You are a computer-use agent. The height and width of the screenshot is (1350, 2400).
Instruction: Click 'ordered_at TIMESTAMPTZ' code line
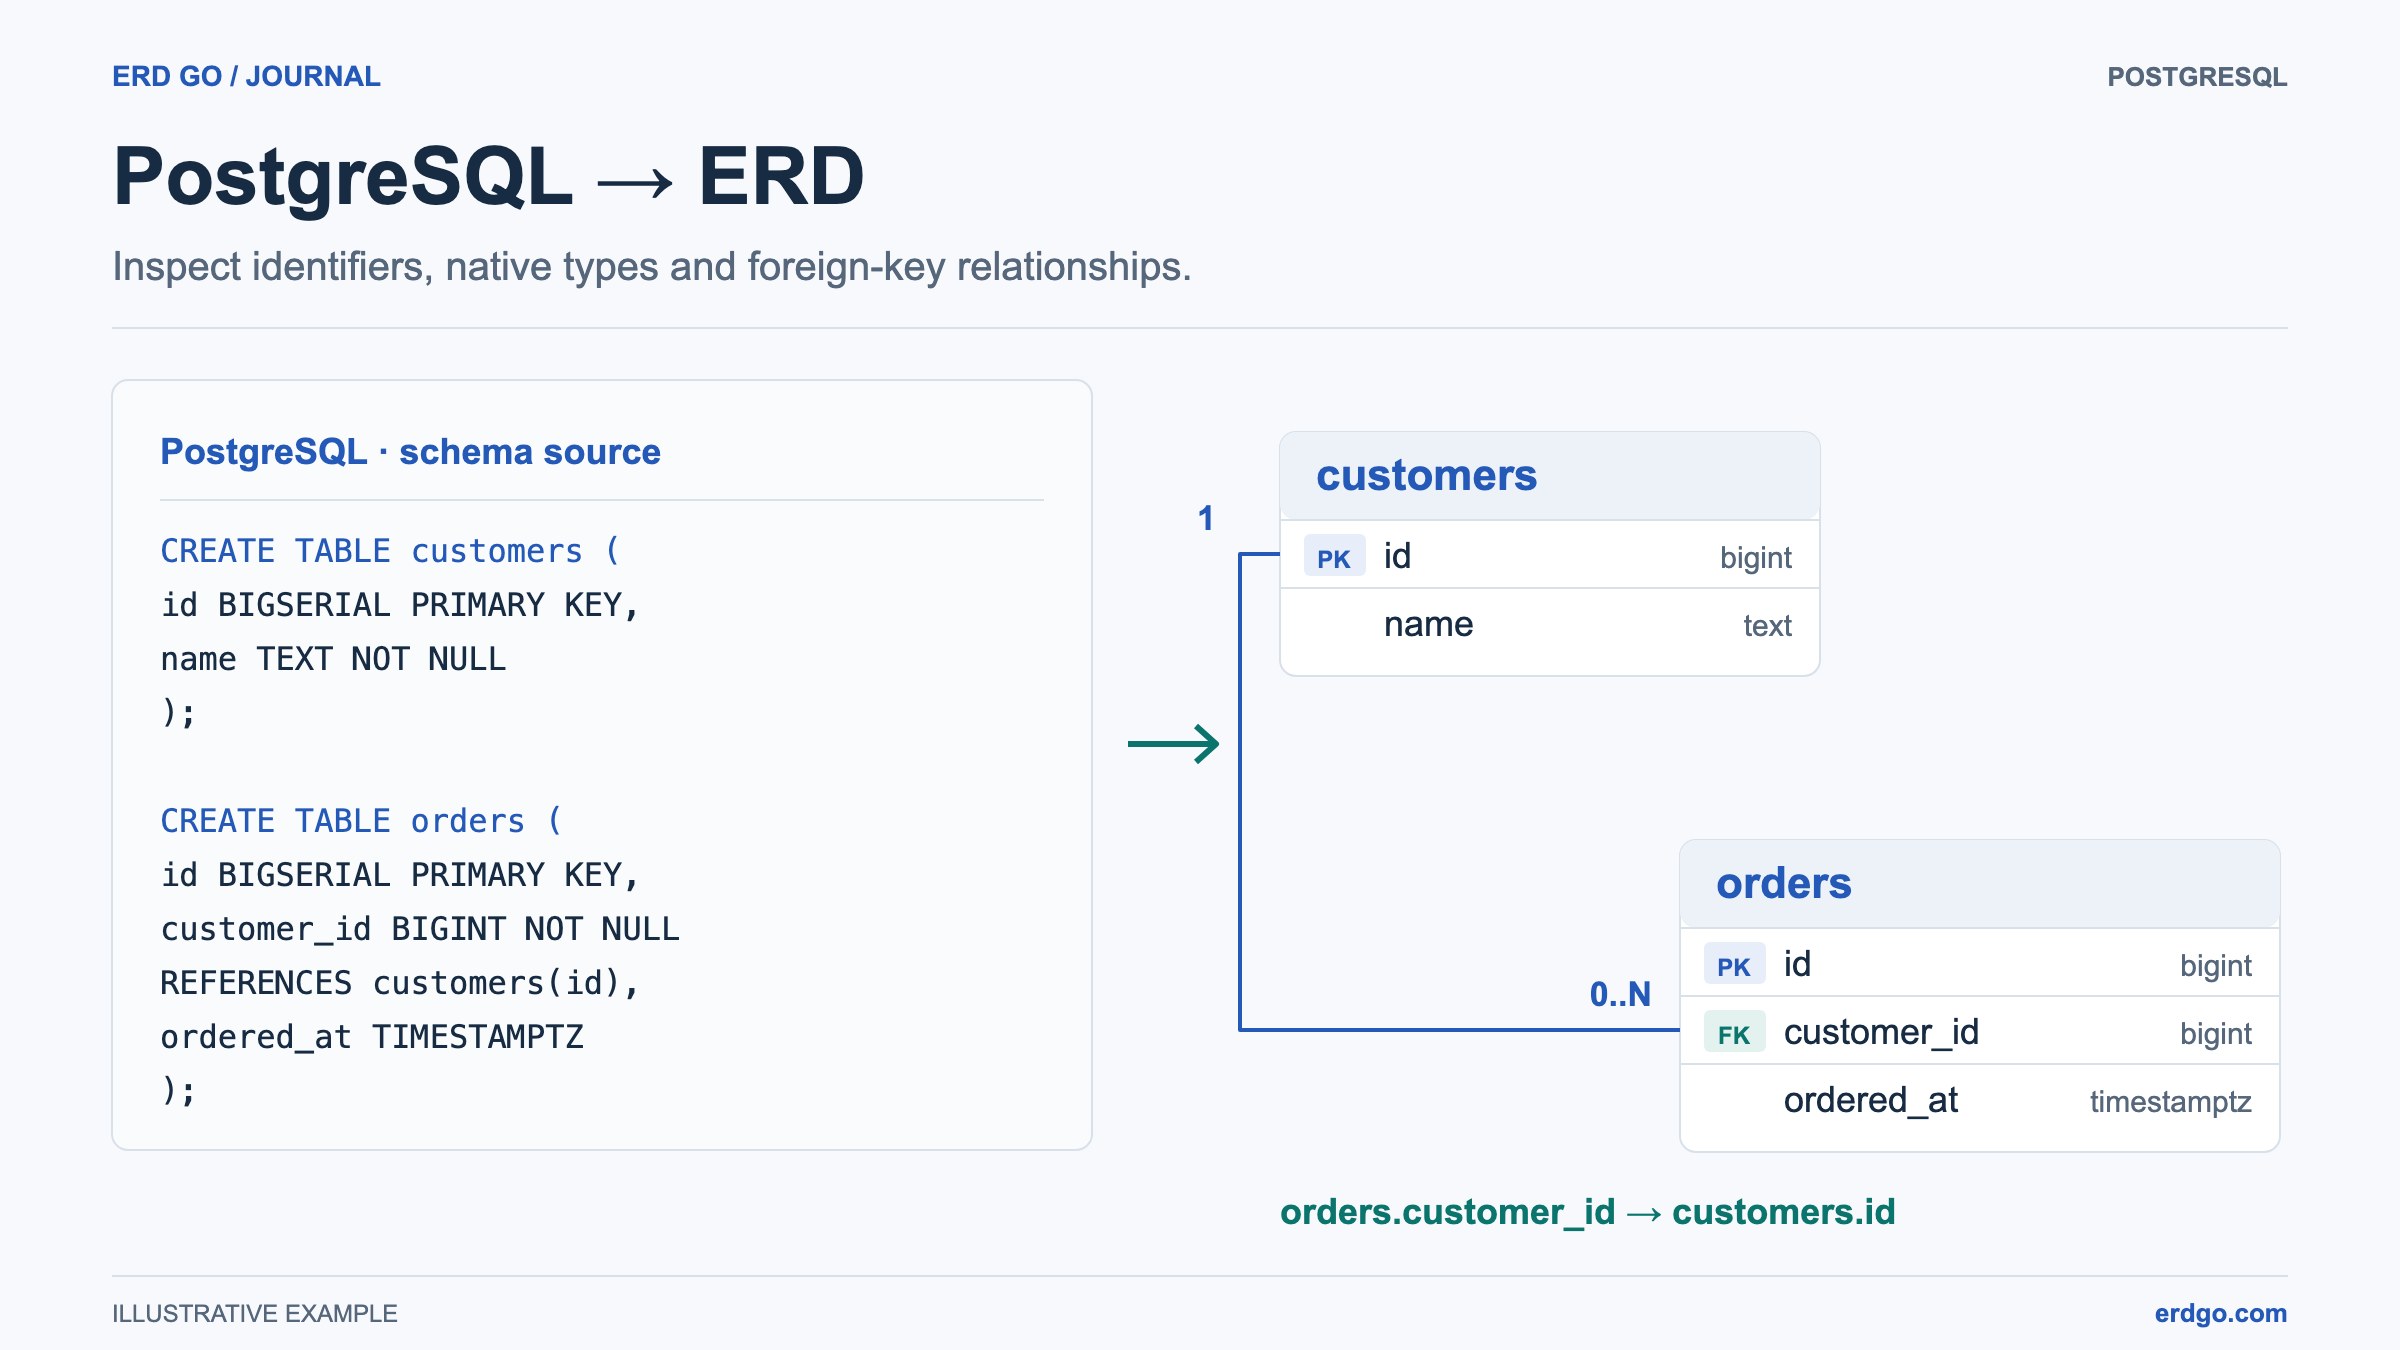(372, 1037)
